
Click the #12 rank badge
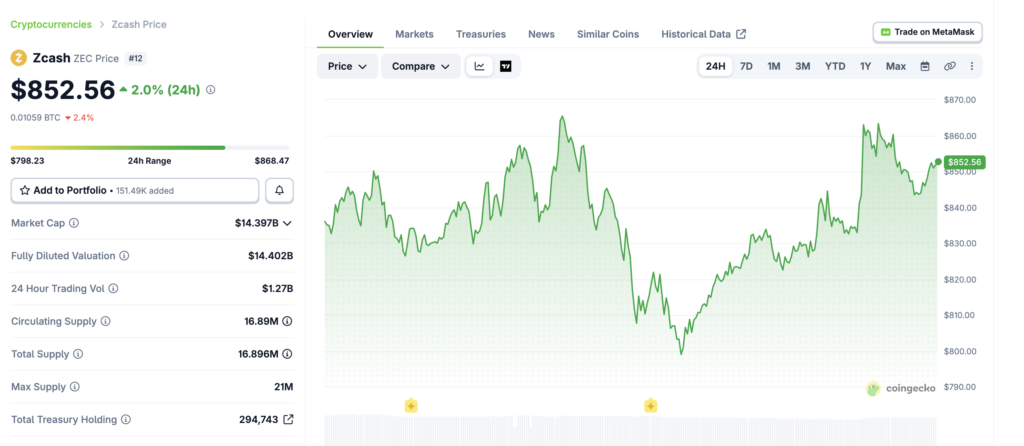[136, 58]
